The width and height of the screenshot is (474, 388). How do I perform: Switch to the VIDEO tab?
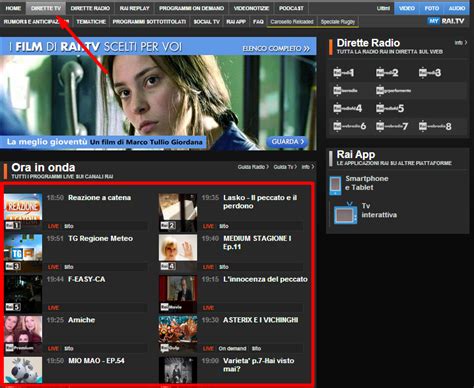(x=407, y=8)
